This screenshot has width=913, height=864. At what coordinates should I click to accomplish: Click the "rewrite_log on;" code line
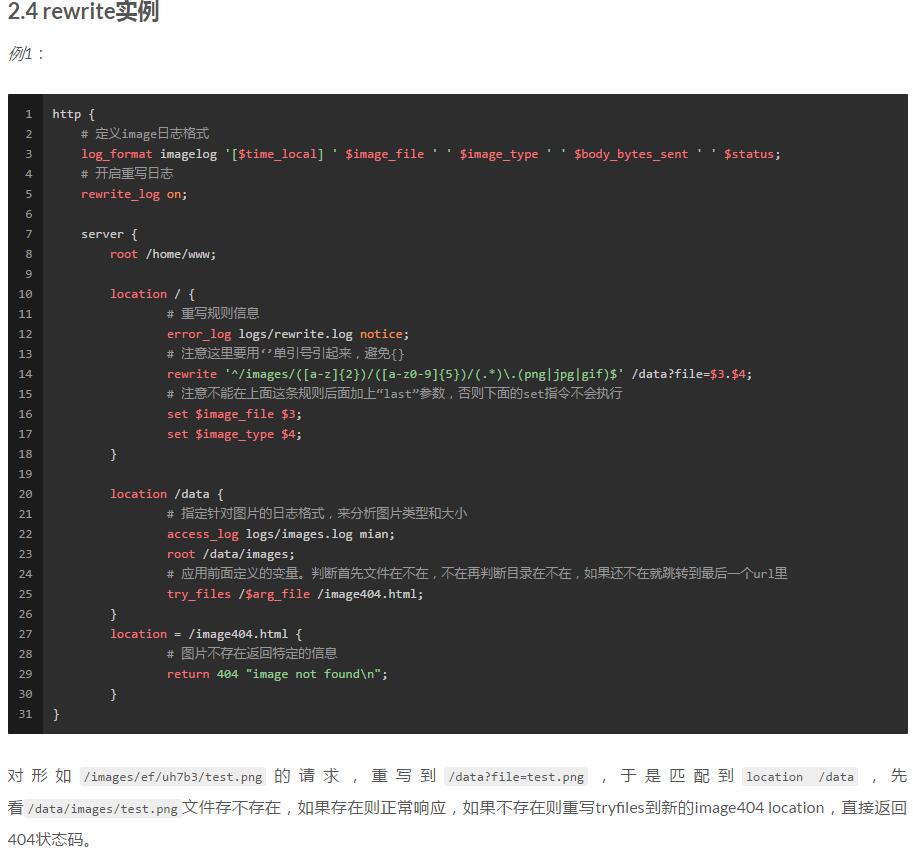(134, 194)
